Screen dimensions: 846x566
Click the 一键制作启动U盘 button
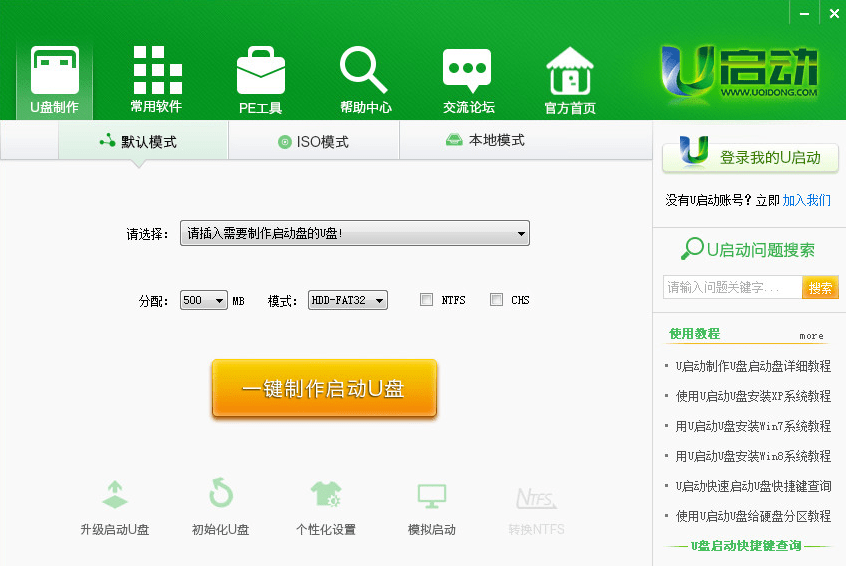pyautogui.click(x=324, y=388)
